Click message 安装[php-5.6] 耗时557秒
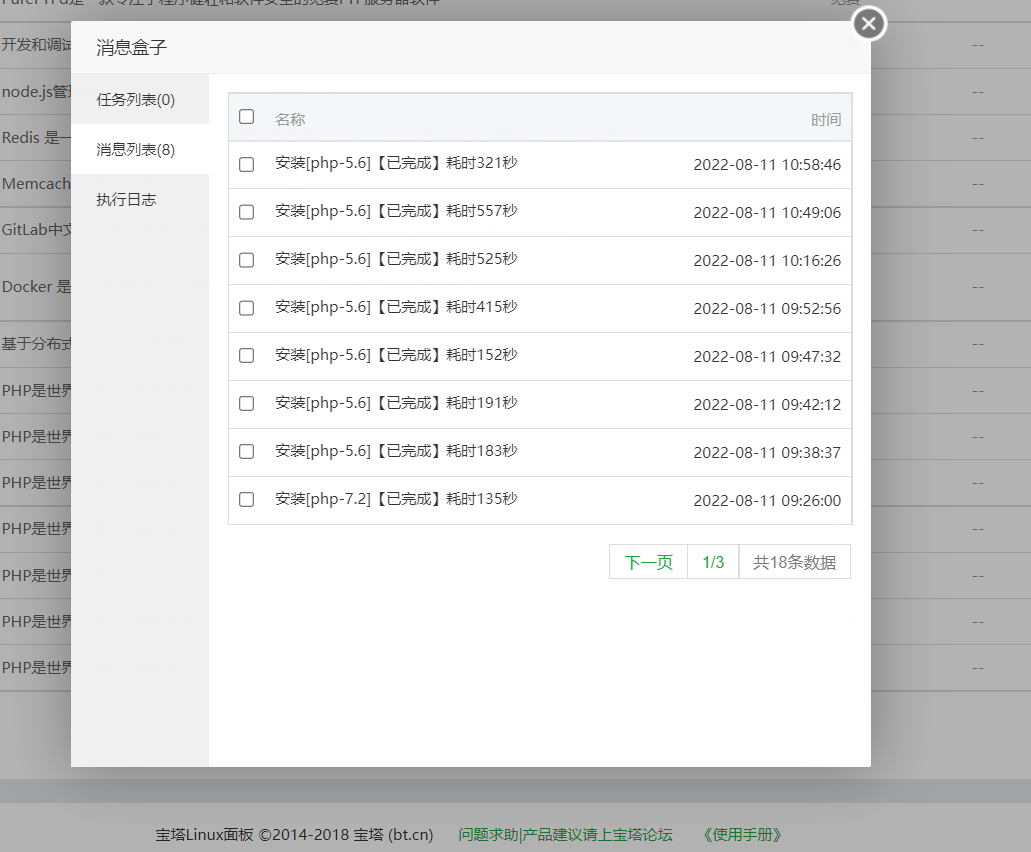Image resolution: width=1031 pixels, height=852 pixels. pos(396,211)
